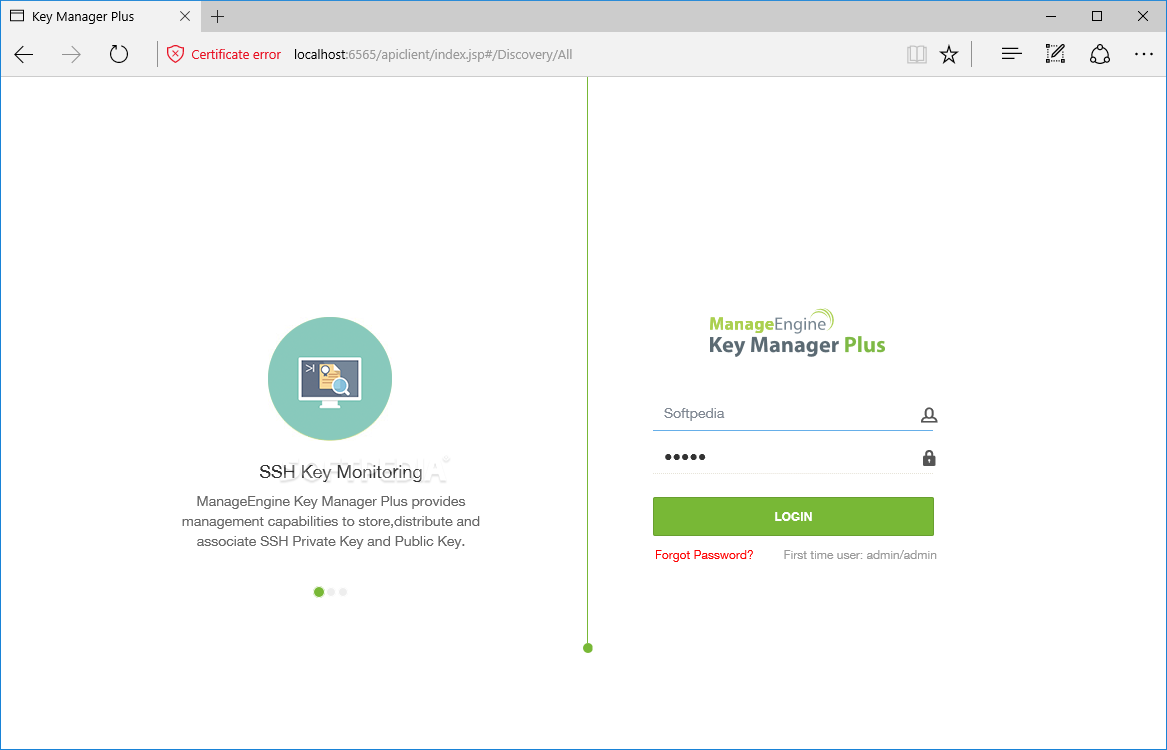Viewport: 1167px width, 750px height.
Task: Select the third carousel dot
Action: (343, 592)
